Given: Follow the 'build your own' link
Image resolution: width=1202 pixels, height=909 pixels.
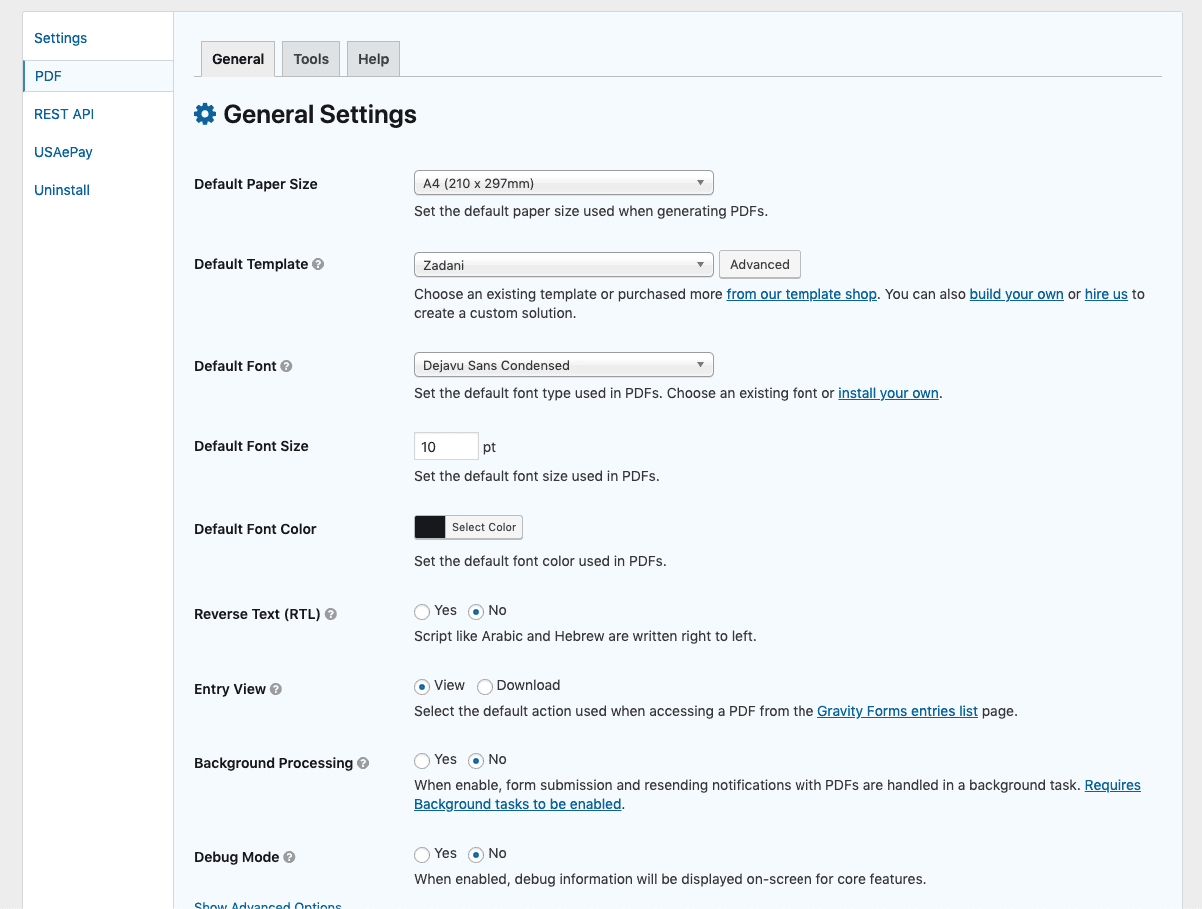Looking at the screenshot, I should tap(1016, 294).
